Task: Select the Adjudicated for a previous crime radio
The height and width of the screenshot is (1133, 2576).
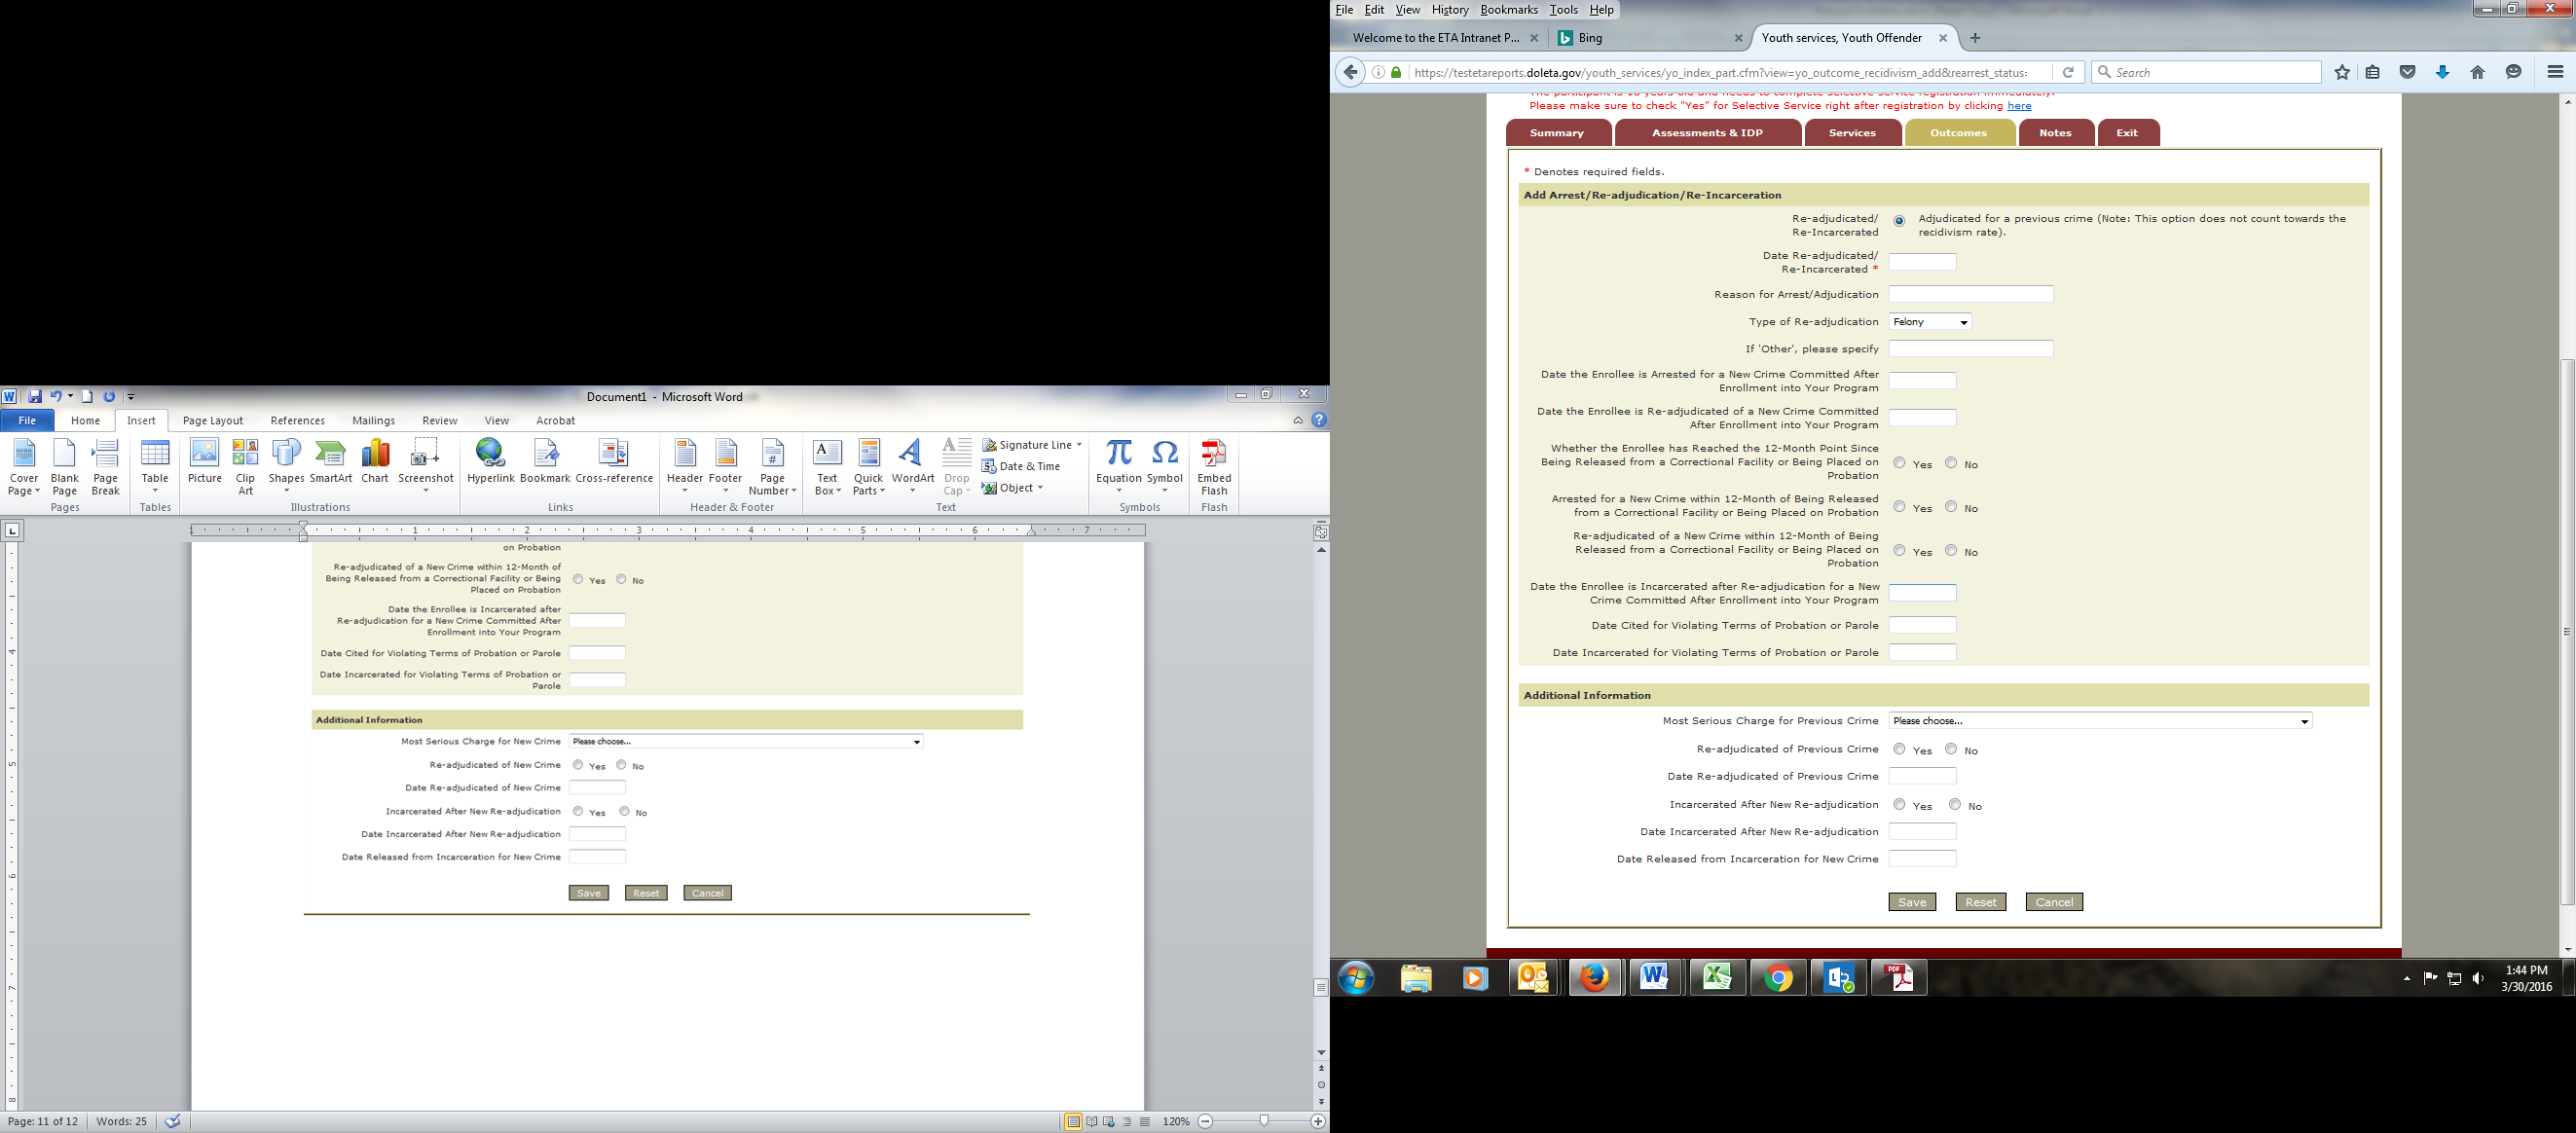Action: pos(1899,221)
